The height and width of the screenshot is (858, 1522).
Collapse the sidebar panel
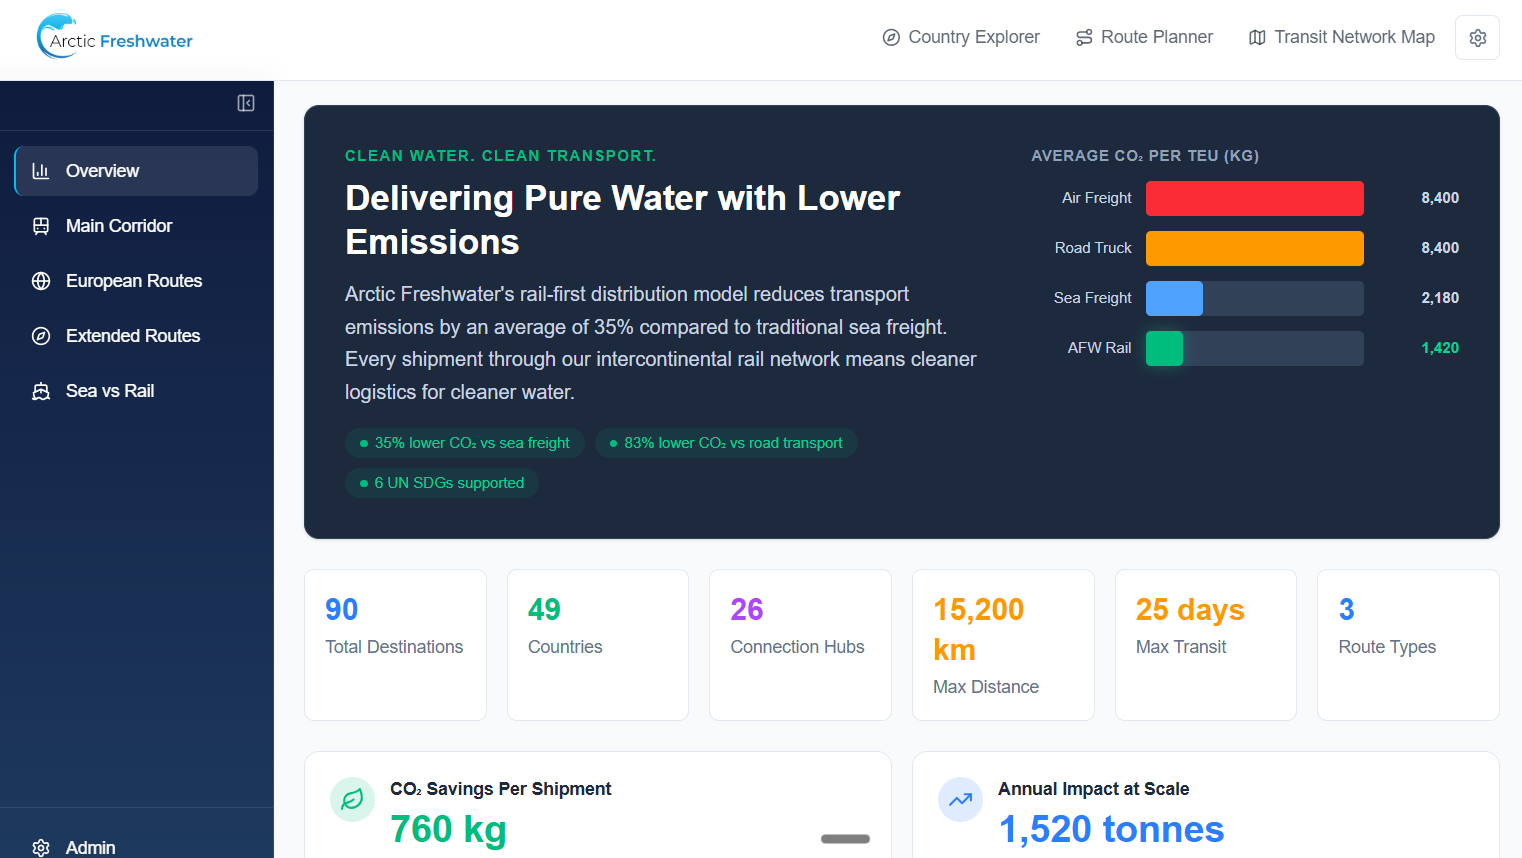[x=245, y=103]
